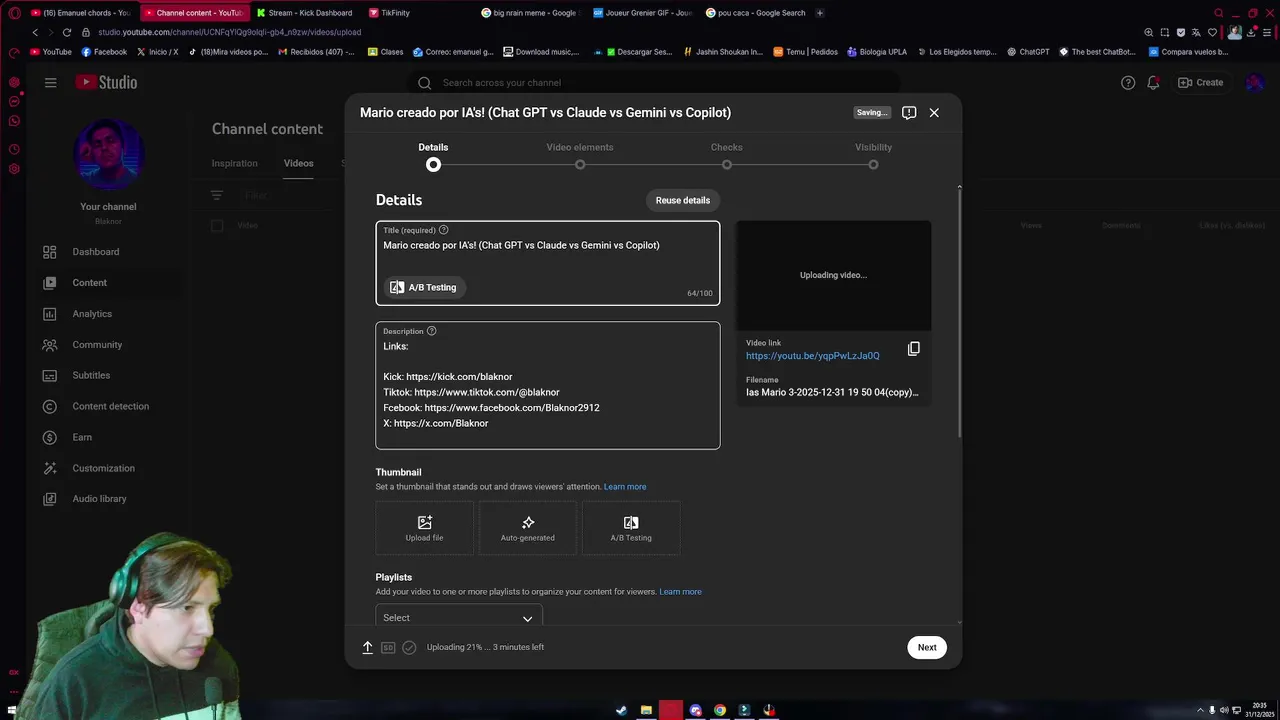Click the channel profile picture in sidebar
The height and width of the screenshot is (720, 1280).
[108, 156]
